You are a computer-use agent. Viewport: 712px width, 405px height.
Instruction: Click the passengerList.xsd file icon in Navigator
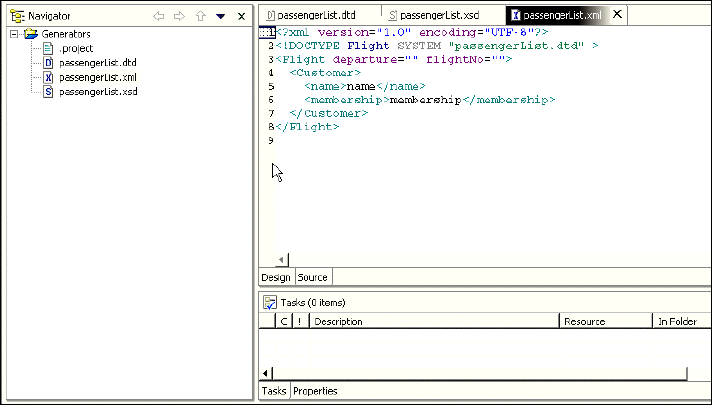(48, 92)
